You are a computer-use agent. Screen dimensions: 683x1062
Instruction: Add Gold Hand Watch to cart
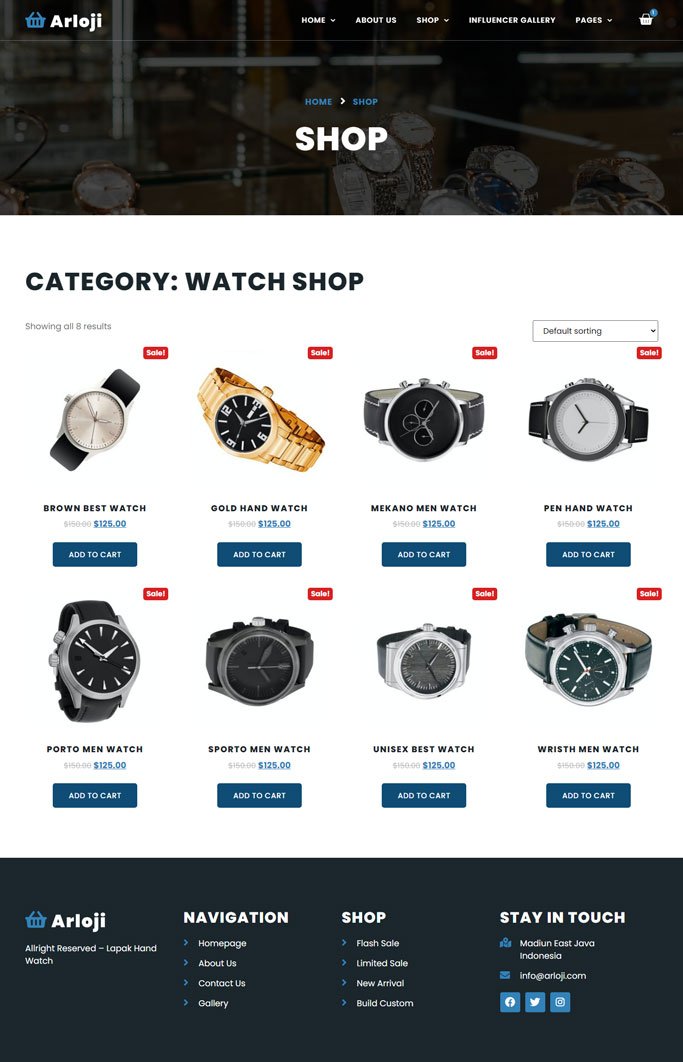(x=260, y=554)
